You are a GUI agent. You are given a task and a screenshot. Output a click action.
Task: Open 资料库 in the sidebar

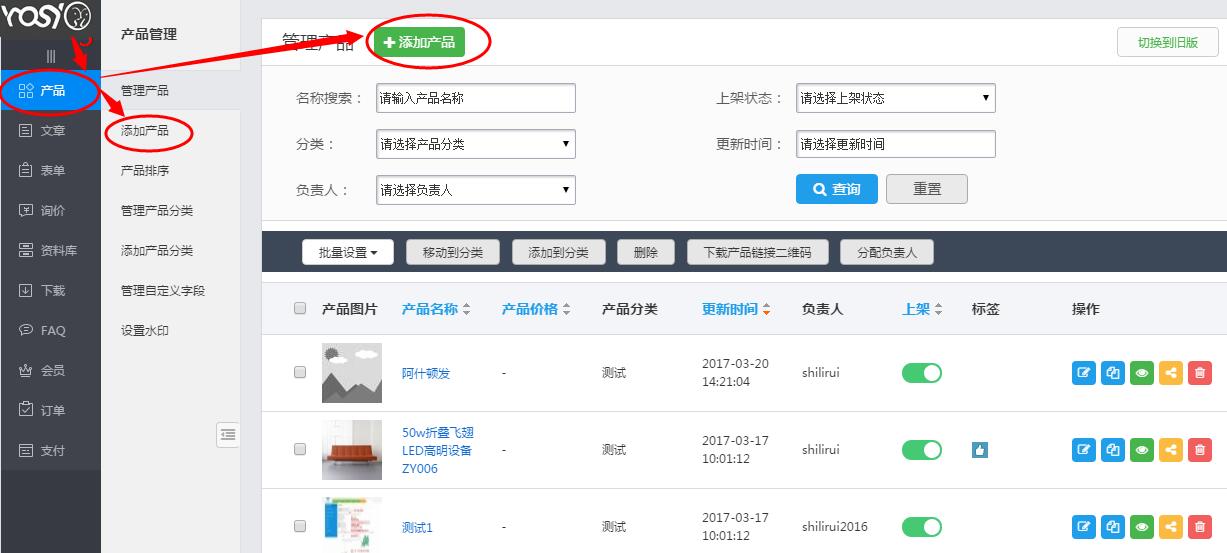point(50,251)
